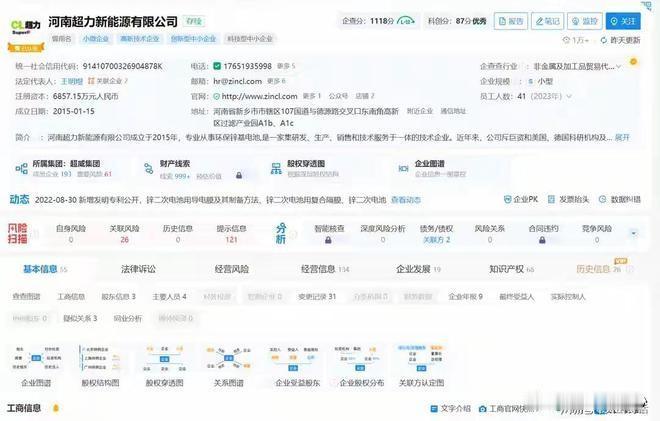Select 企业年报 9 sub-tab

pos(465,297)
